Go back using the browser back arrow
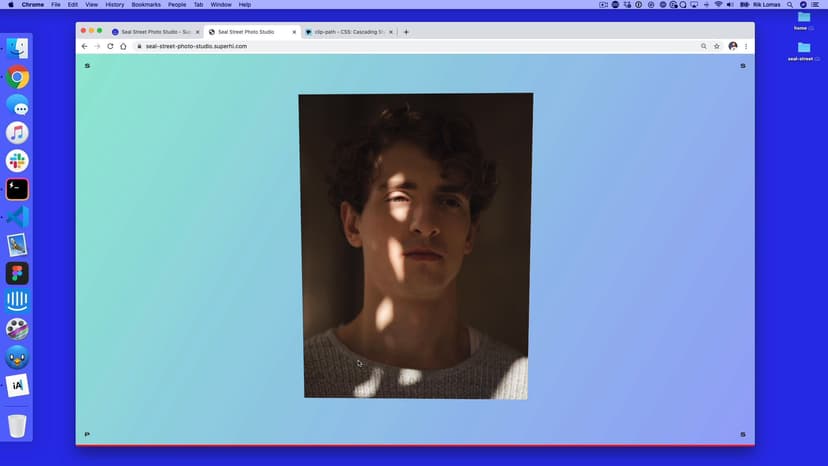 click(x=85, y=46)
